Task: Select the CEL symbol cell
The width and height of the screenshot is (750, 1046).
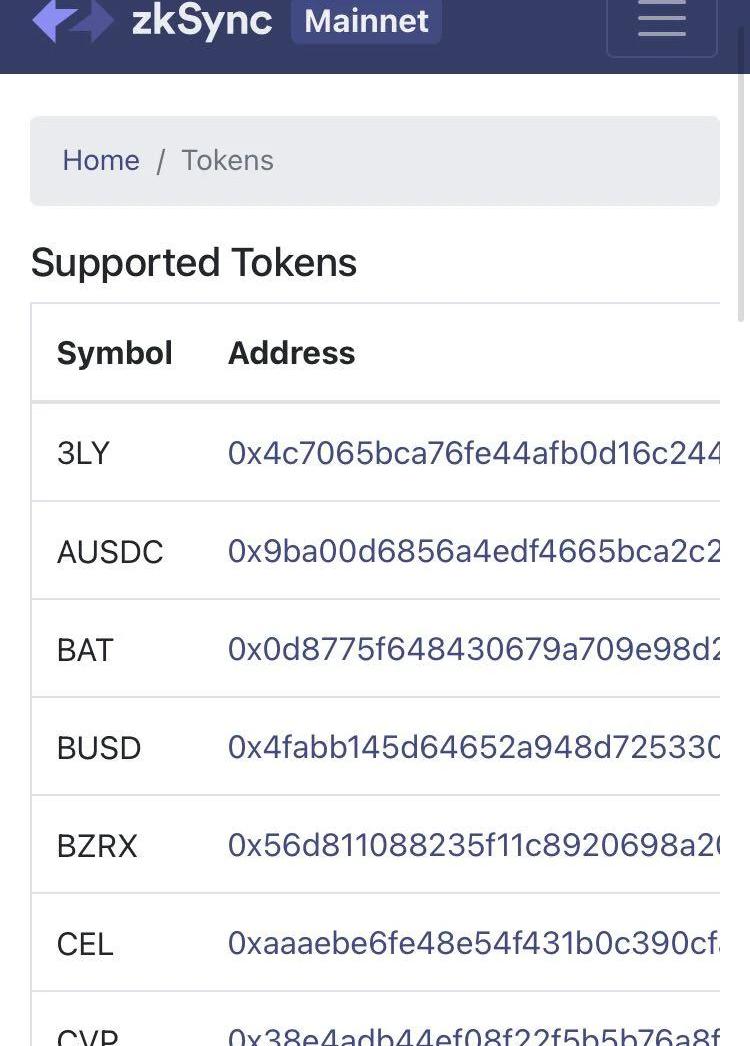Action: tap(85, 944)
